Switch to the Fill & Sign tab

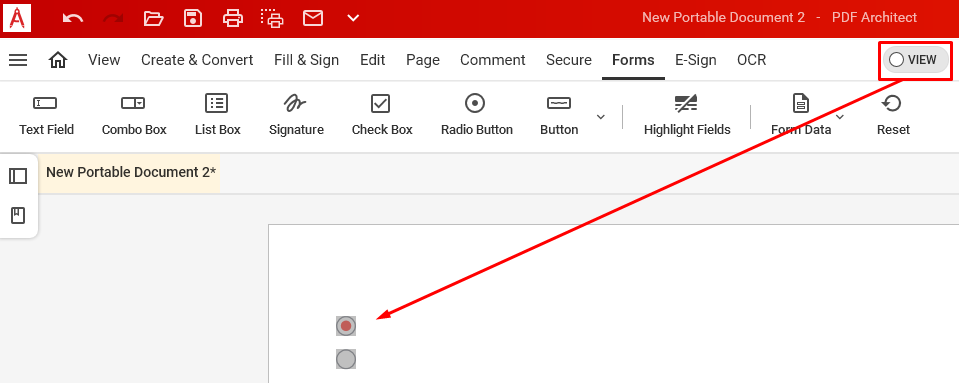306,60
